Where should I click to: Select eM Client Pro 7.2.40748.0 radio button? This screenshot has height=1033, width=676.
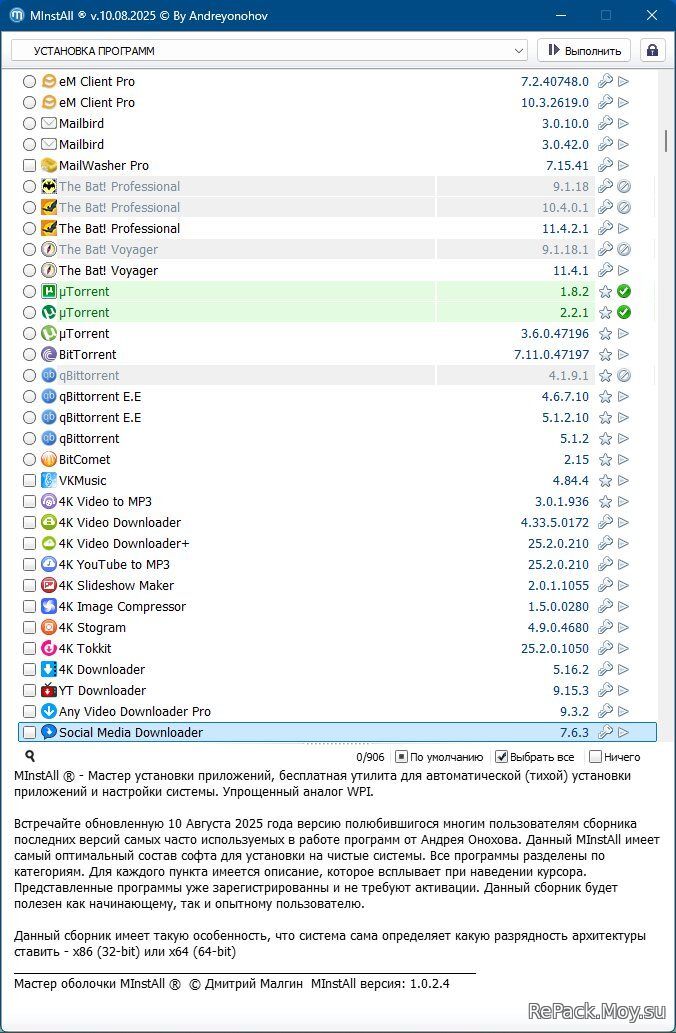coord(29,82)
